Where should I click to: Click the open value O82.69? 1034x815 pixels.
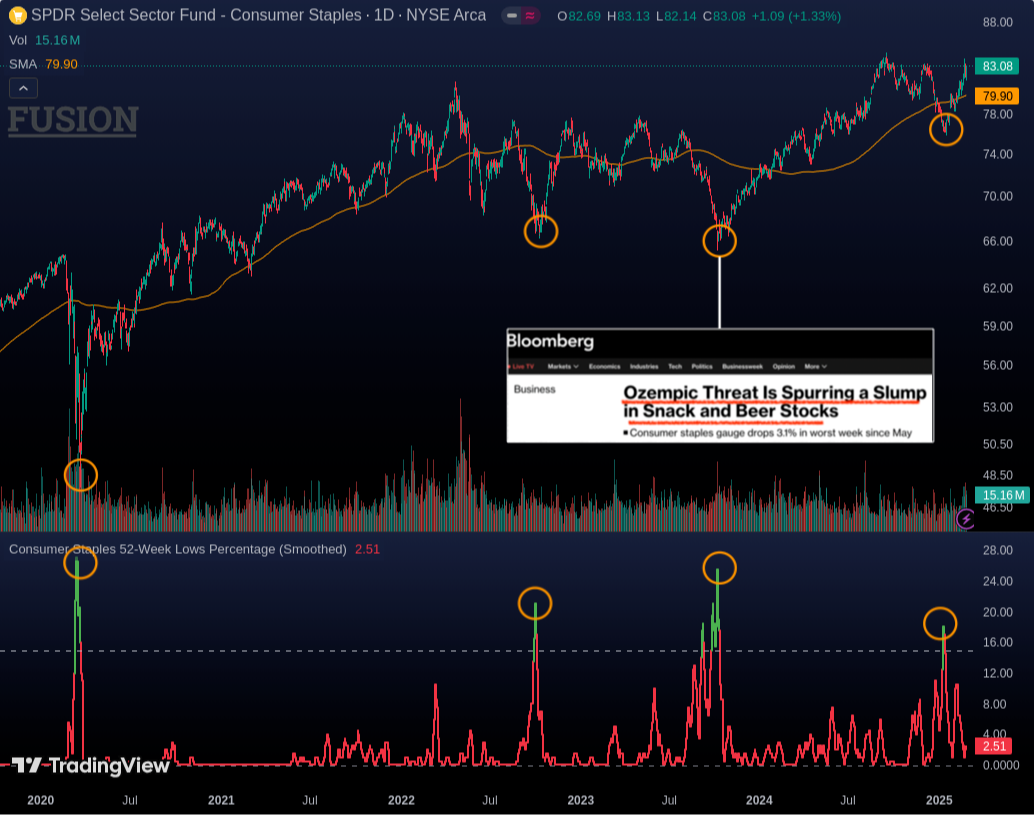tap(579, 16)
